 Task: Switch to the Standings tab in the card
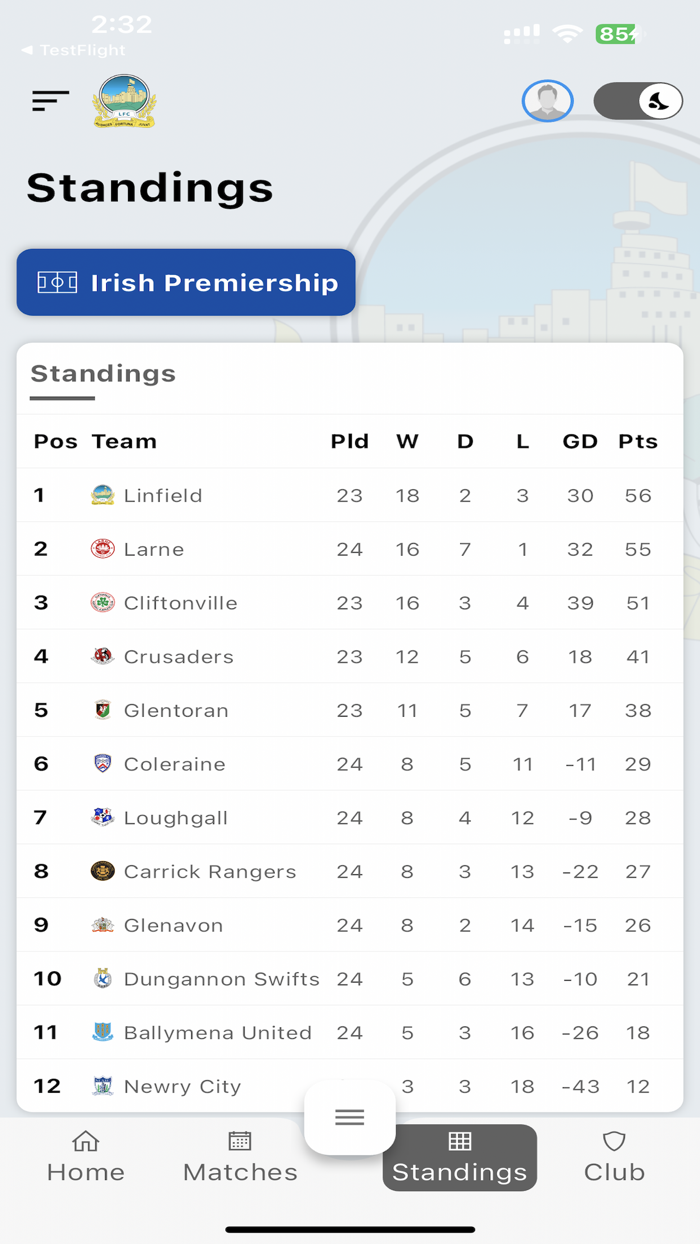pos(102,374)
